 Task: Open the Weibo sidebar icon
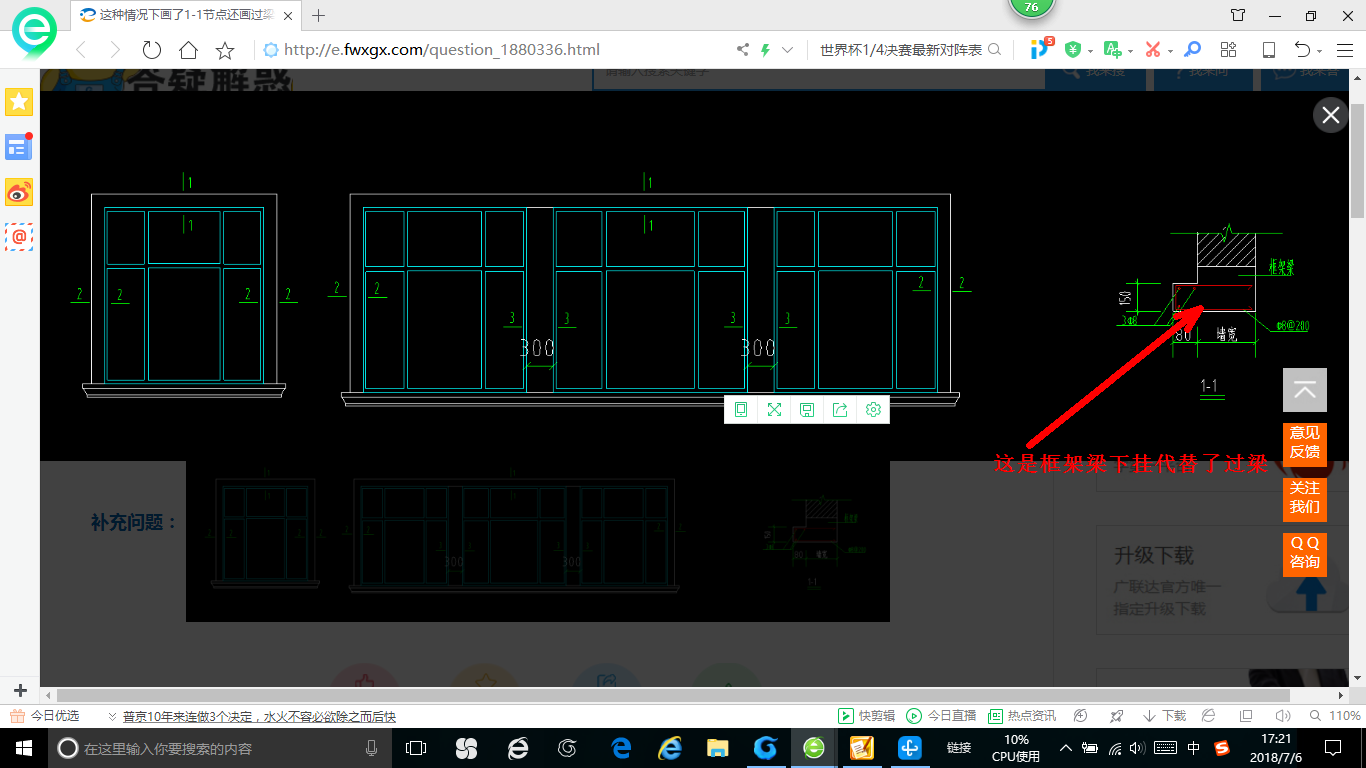coord(19,192)
